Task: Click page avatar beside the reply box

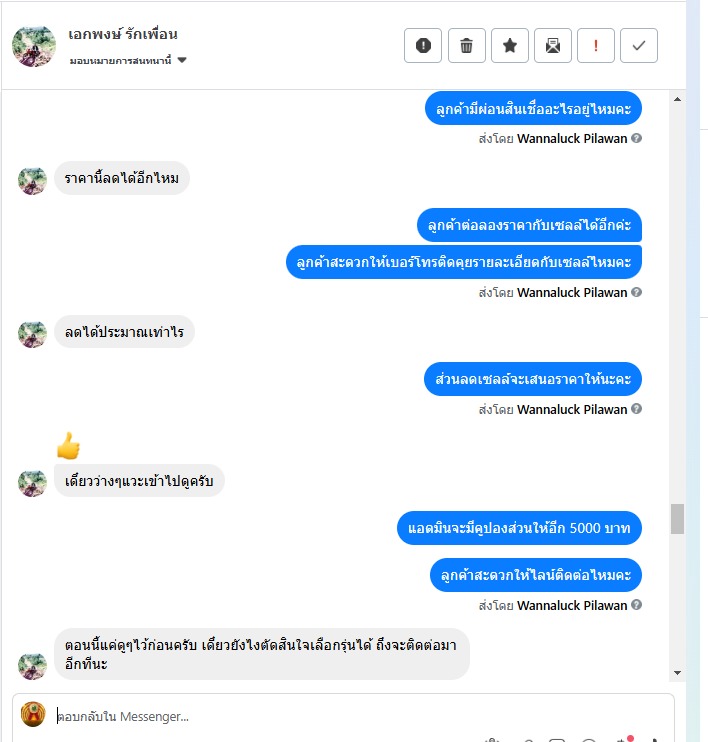Action: [33, 714]
